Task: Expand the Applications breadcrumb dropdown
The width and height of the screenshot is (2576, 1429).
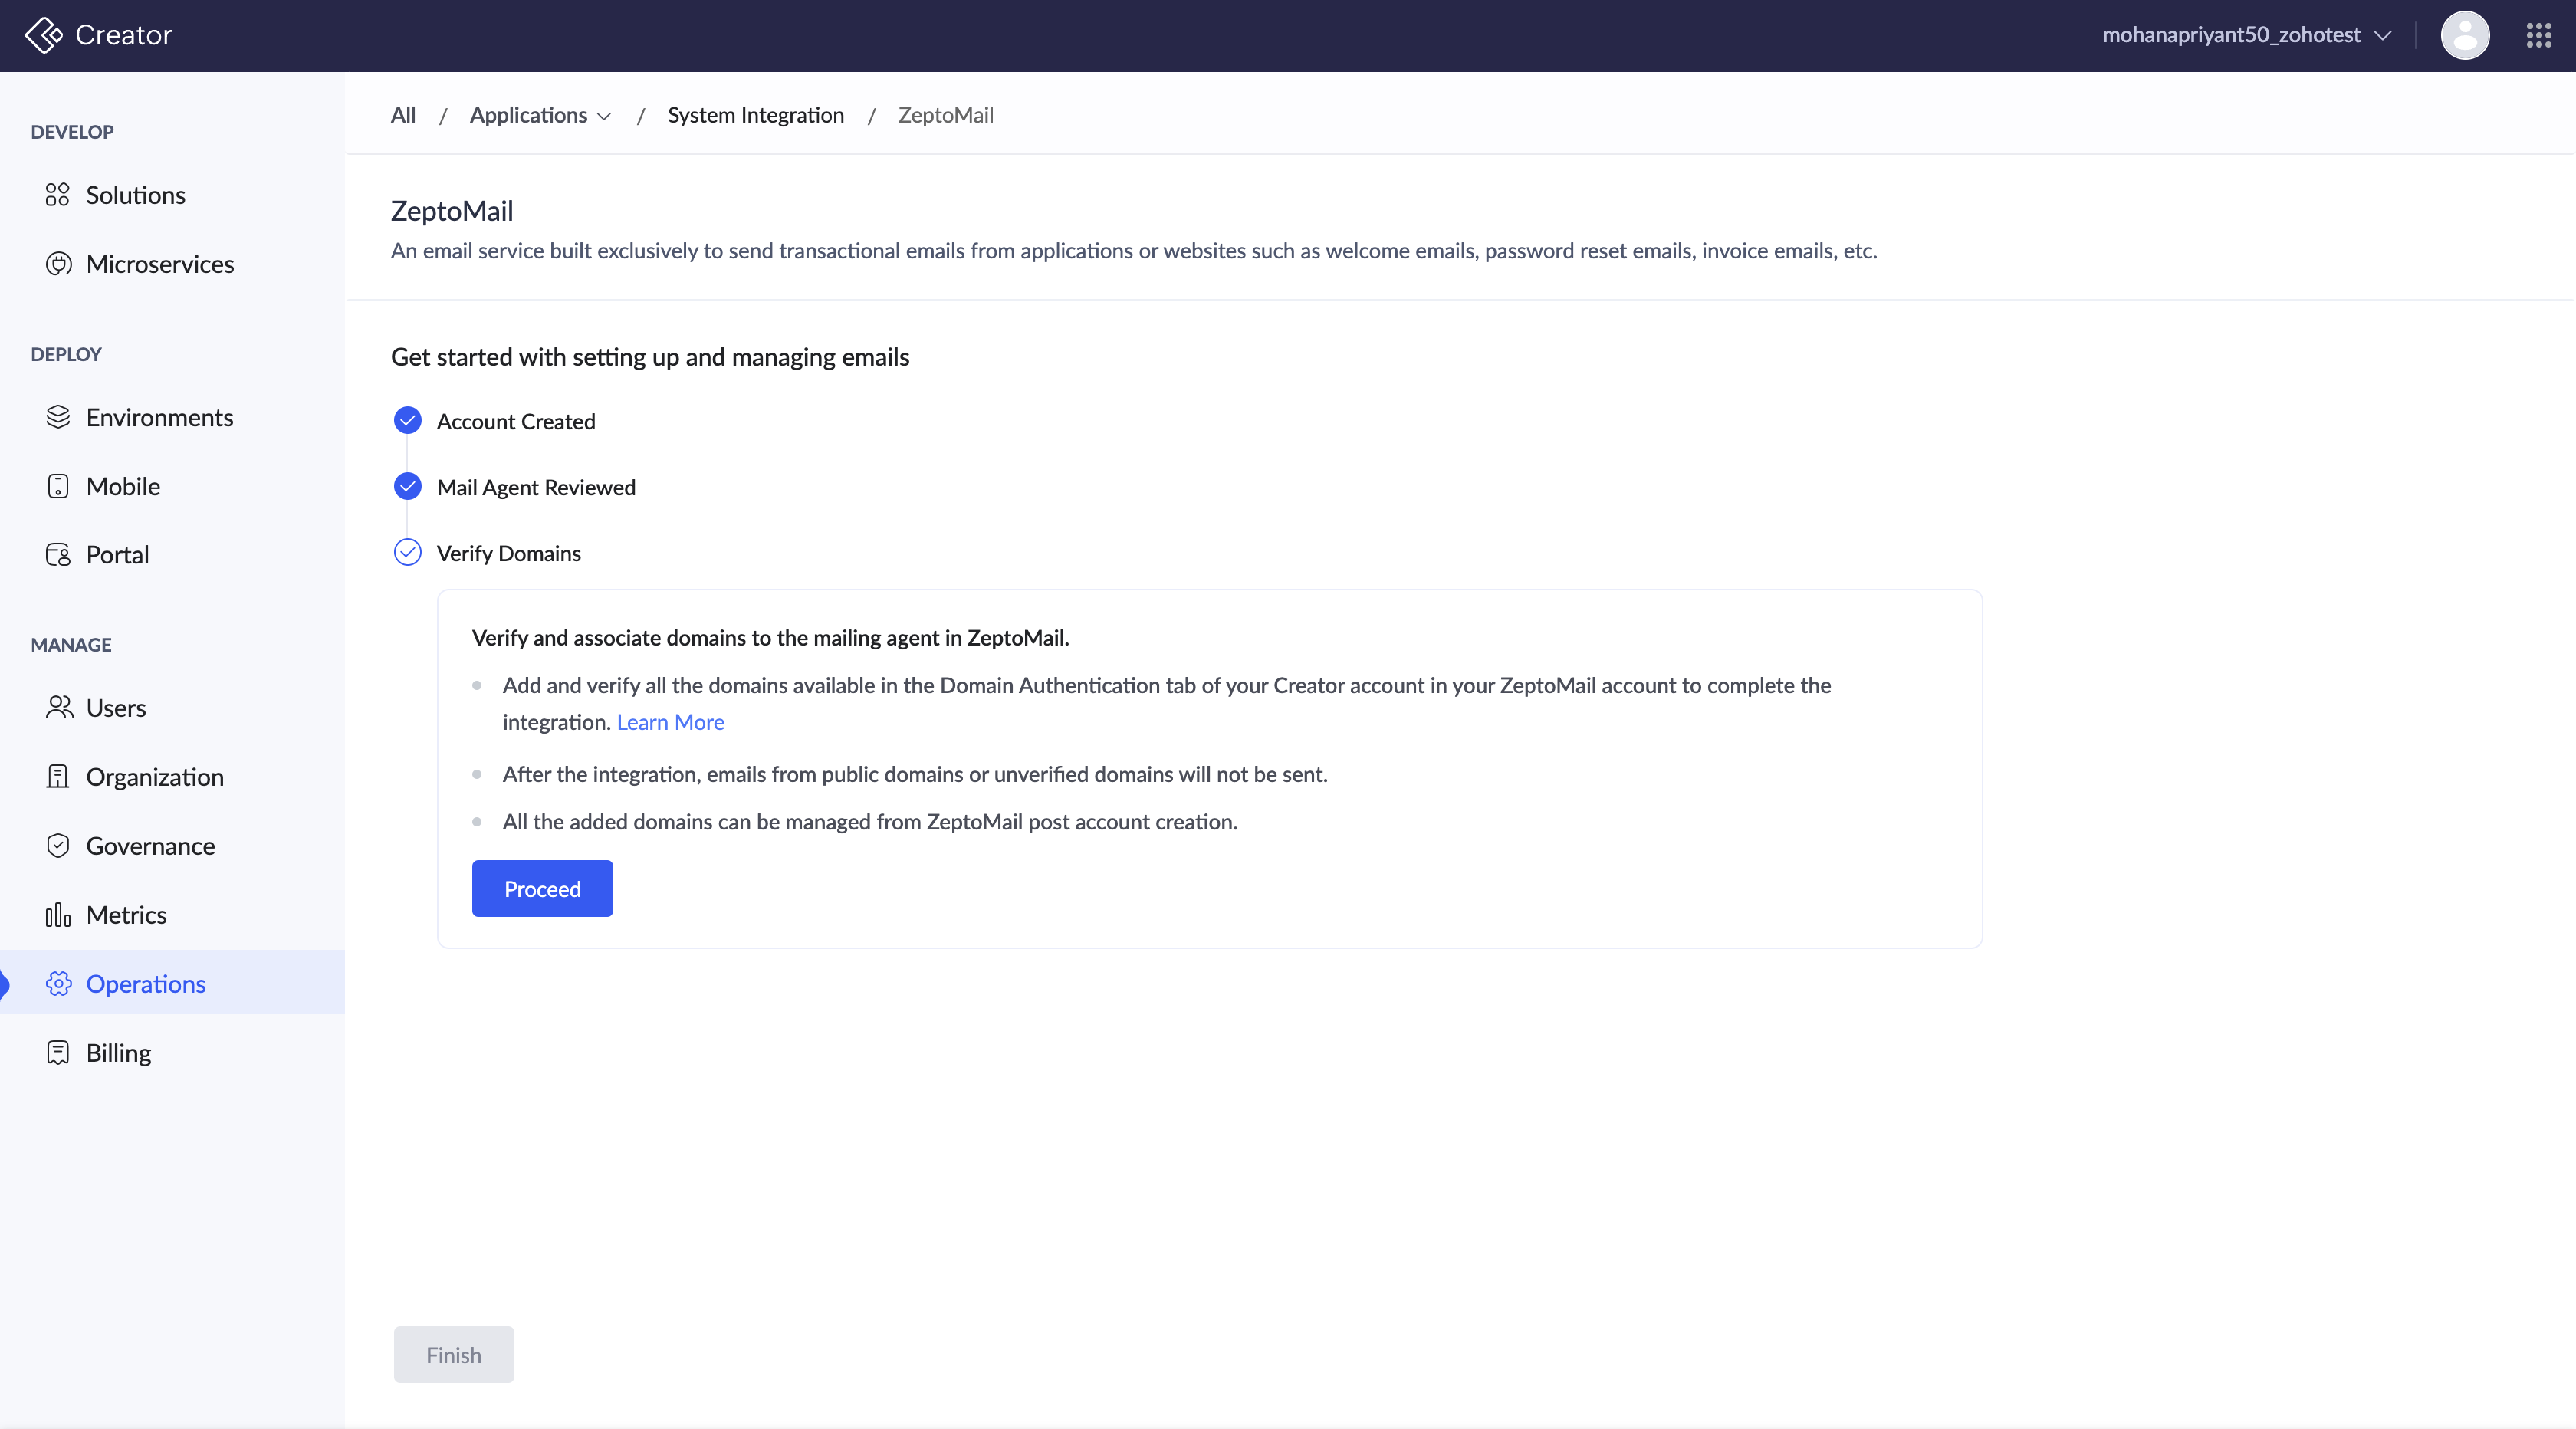Action: [x=540, y=115]
